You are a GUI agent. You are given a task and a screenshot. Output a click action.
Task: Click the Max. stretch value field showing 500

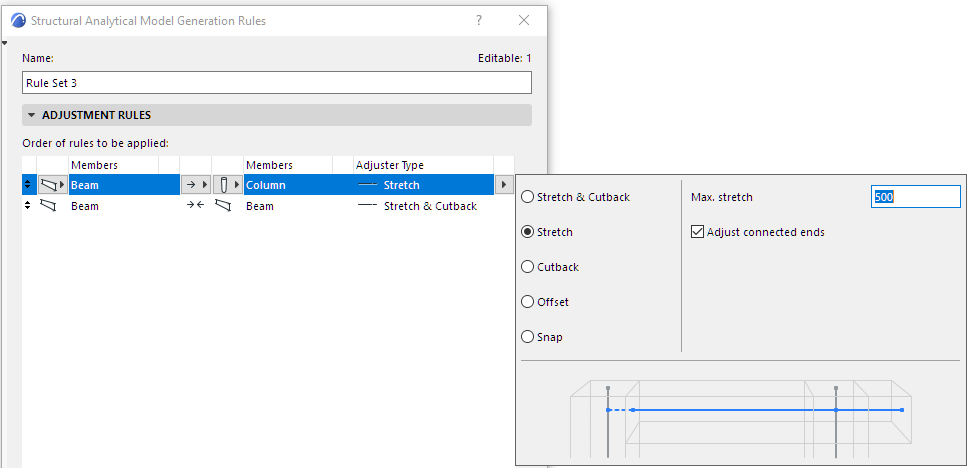tap(916, 197)
